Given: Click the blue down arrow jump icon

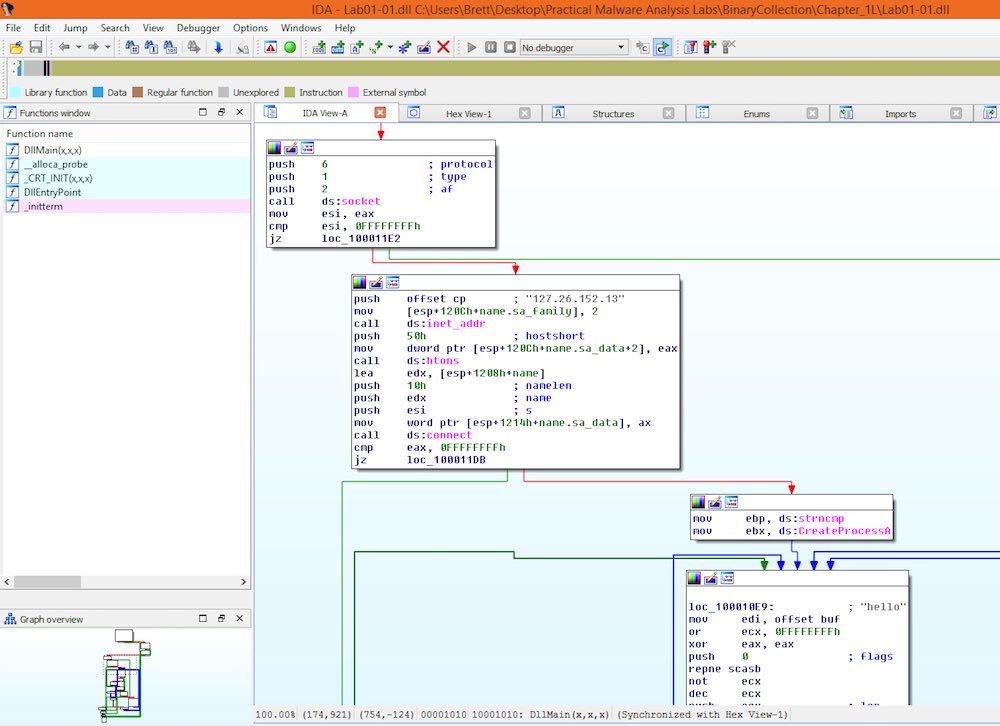Looking at the screenshot, I should pyautogui.click(x=218, y=47).
